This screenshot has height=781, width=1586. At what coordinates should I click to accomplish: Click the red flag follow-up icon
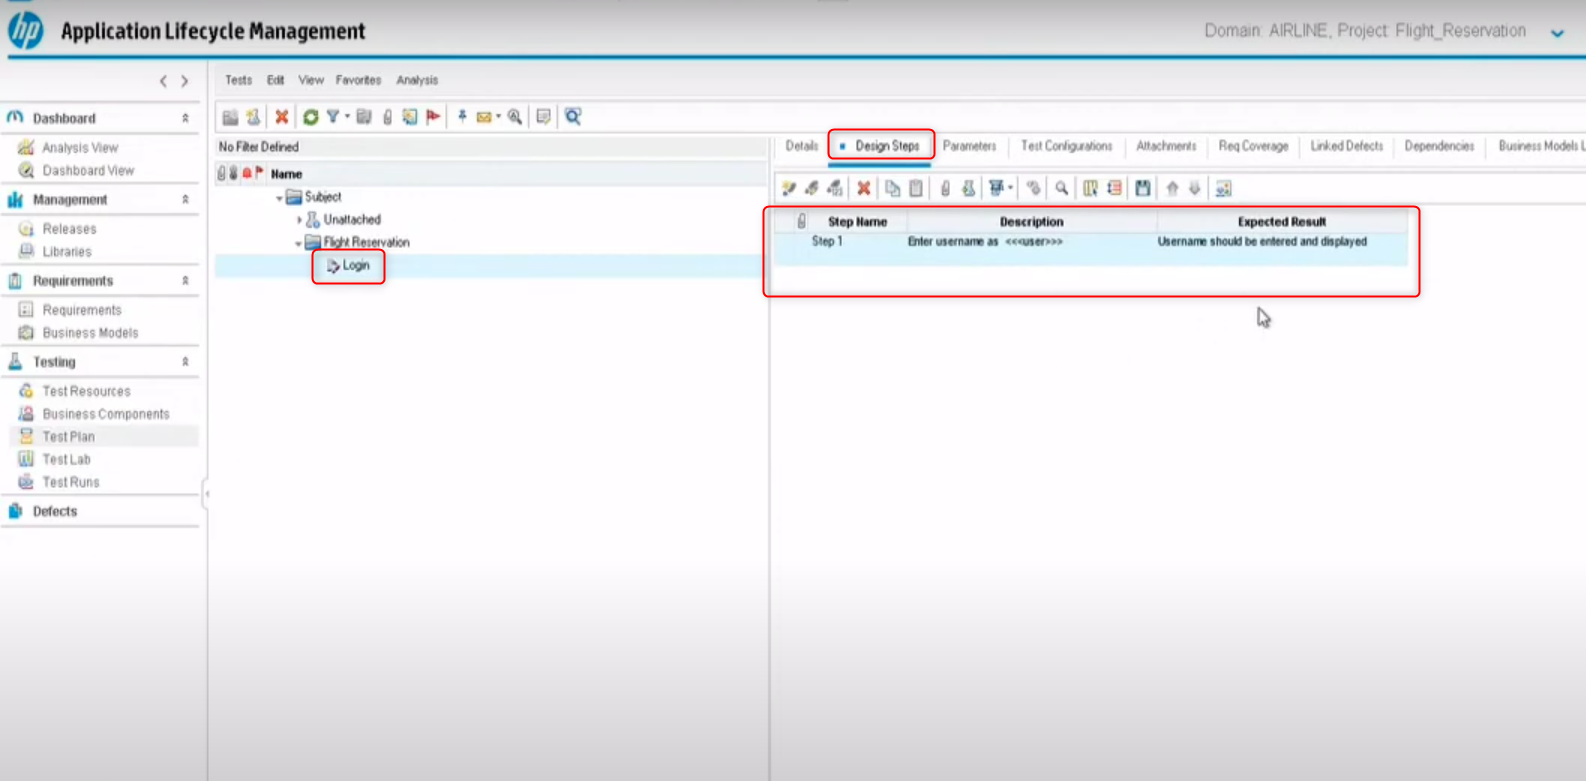(433, 117)
